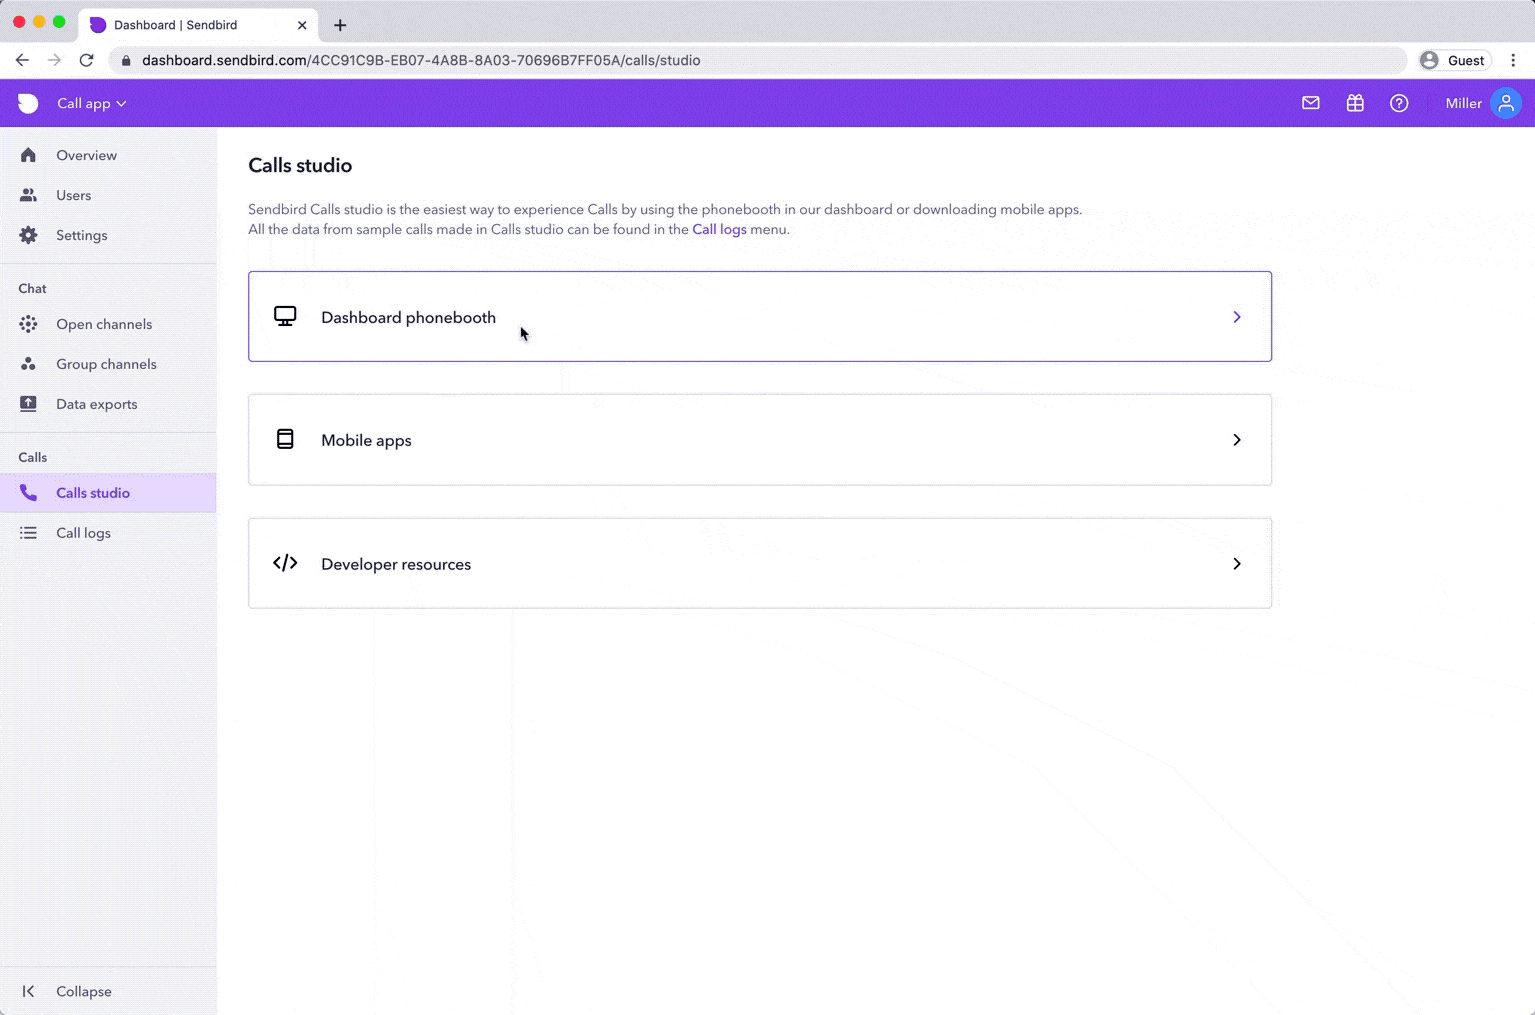Click the Miller user avatar icon
The height and width of the screenshot is (1015, 1535).
1505,103
